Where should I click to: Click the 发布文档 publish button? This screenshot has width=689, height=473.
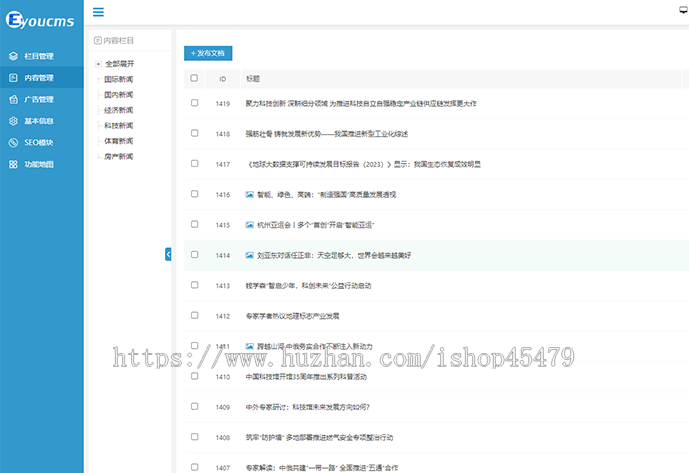click(x=208, y=53)
